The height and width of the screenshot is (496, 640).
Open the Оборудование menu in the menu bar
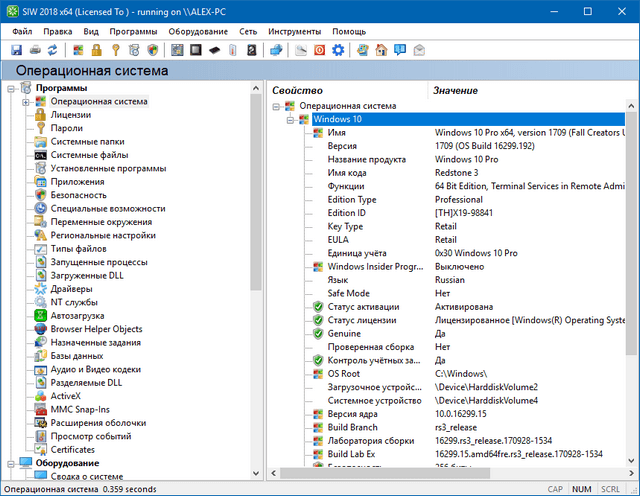(x=198, y=31)
